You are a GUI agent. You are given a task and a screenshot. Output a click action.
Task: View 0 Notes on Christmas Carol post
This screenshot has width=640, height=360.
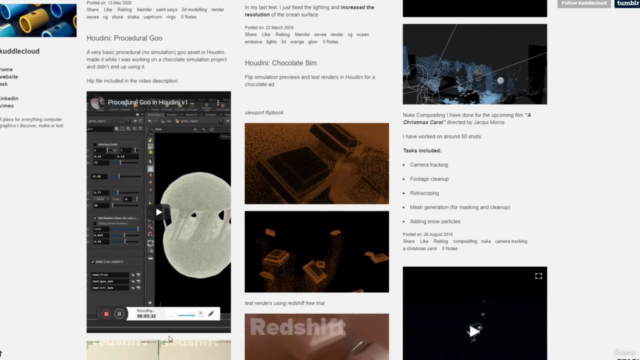[449, 249]
